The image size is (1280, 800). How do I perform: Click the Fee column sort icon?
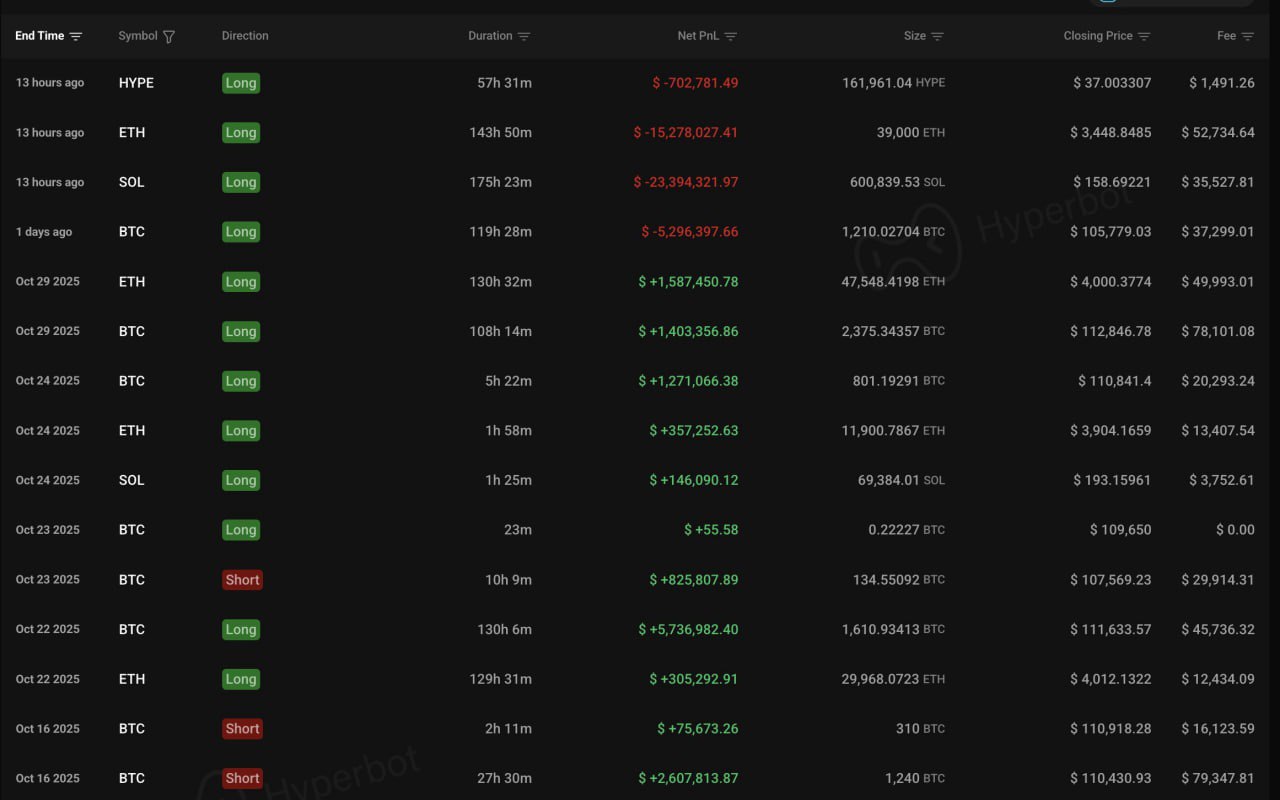point(1247,36)
